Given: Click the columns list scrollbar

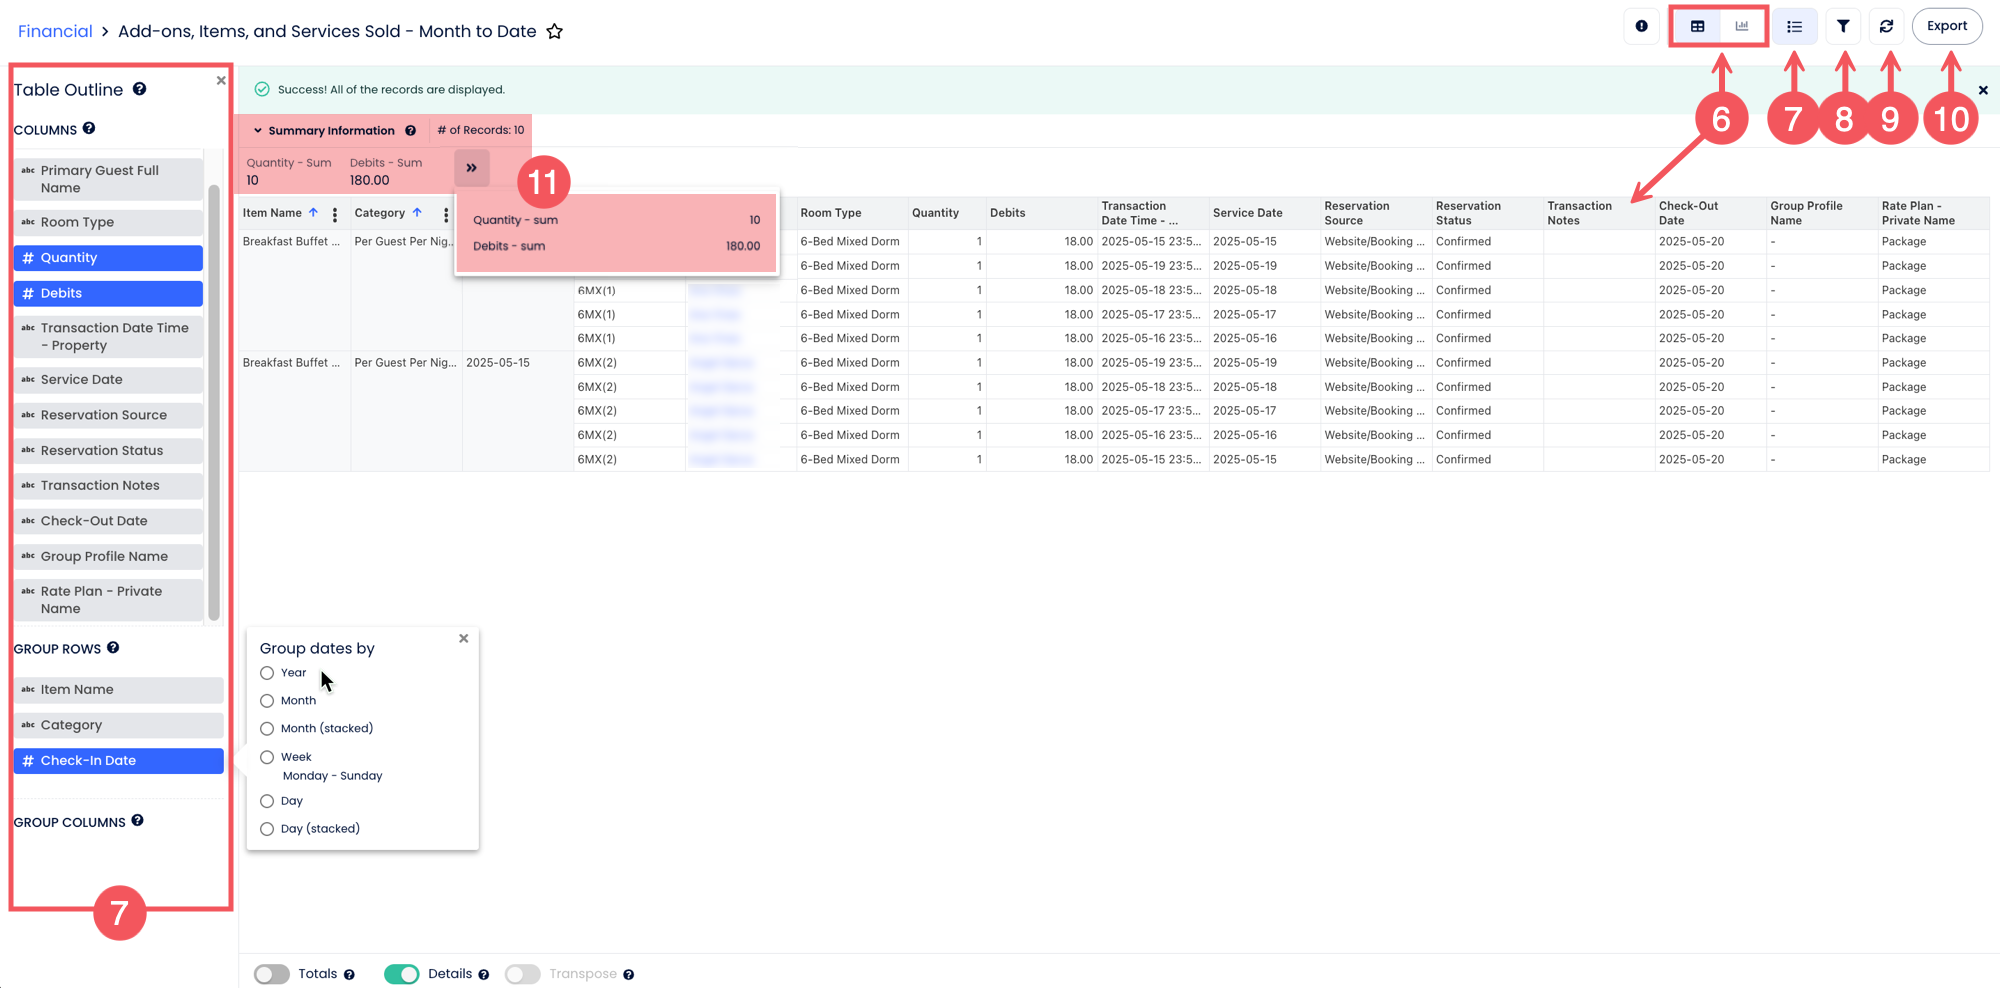Looking at the screenshot, I should [x=213, y=400].
